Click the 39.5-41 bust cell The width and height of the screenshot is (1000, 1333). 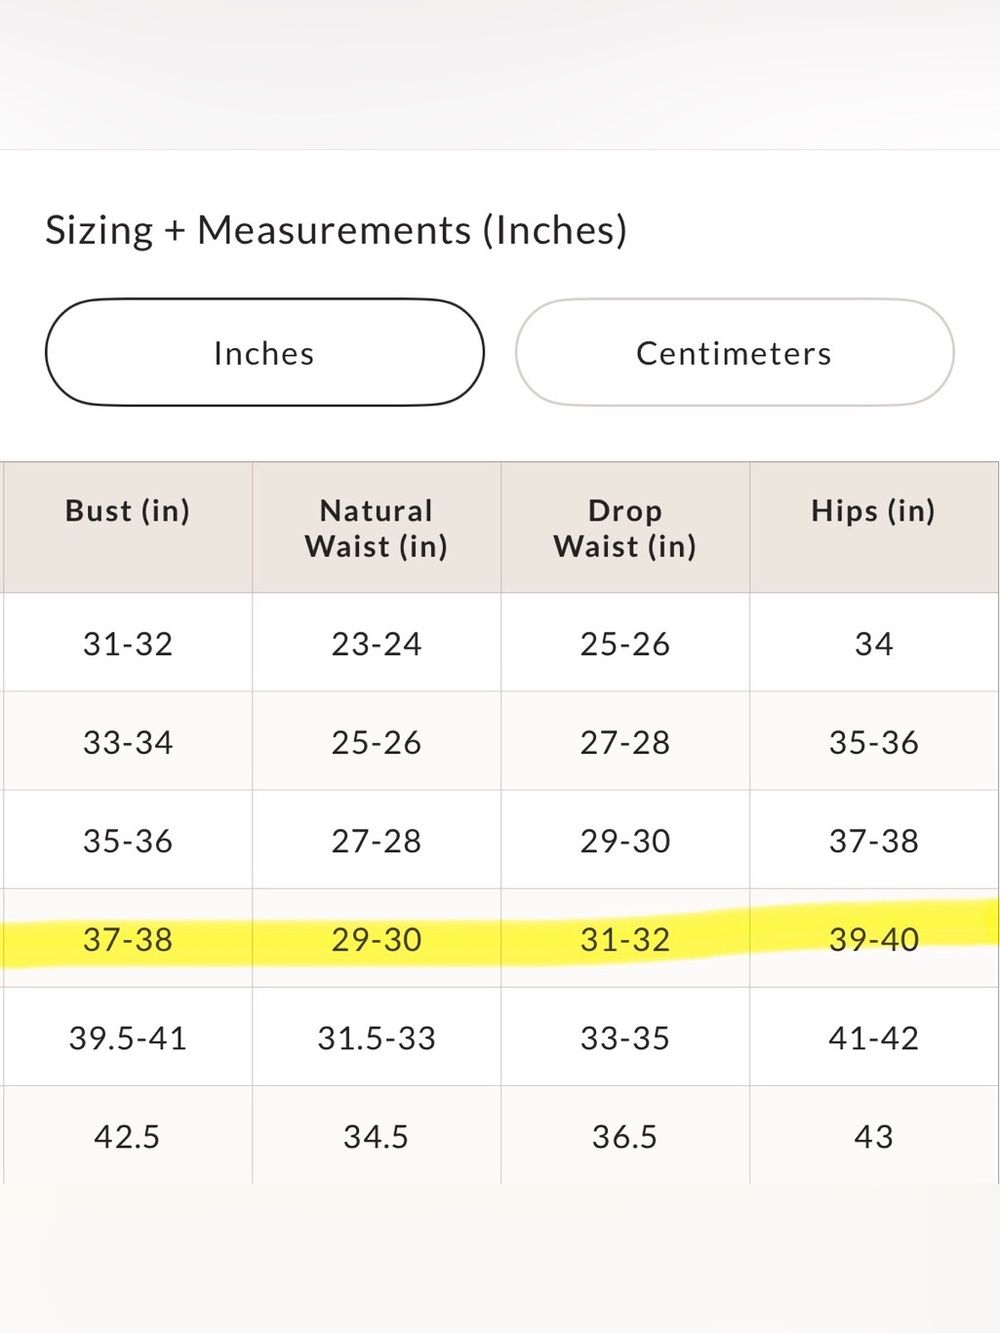(127, 1037)
